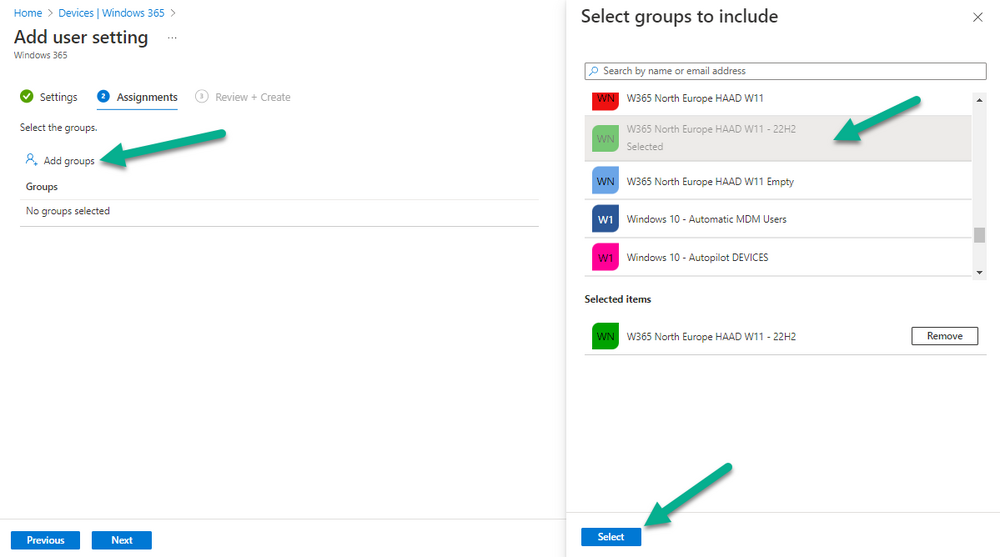
Task: Click the Add groups link
Action: point(69,161)
